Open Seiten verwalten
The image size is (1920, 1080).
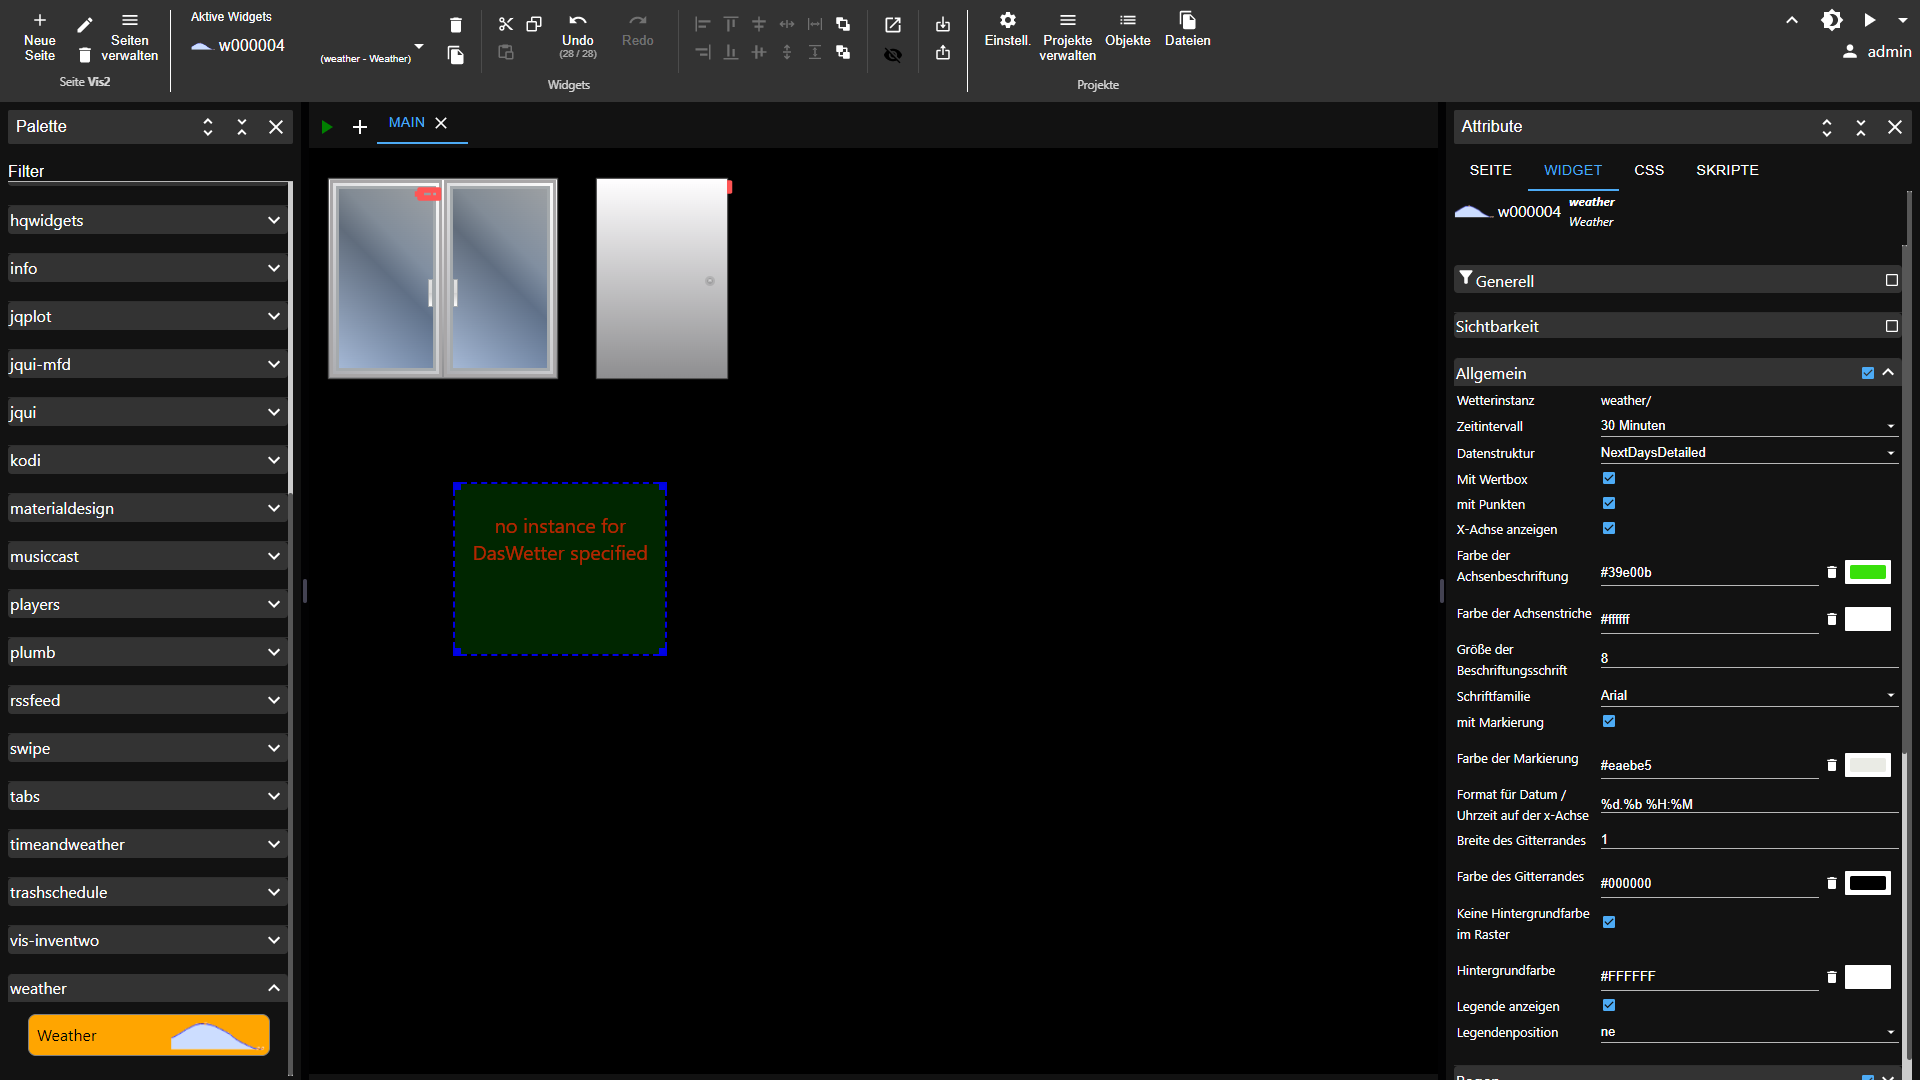[x=130, y=37]
